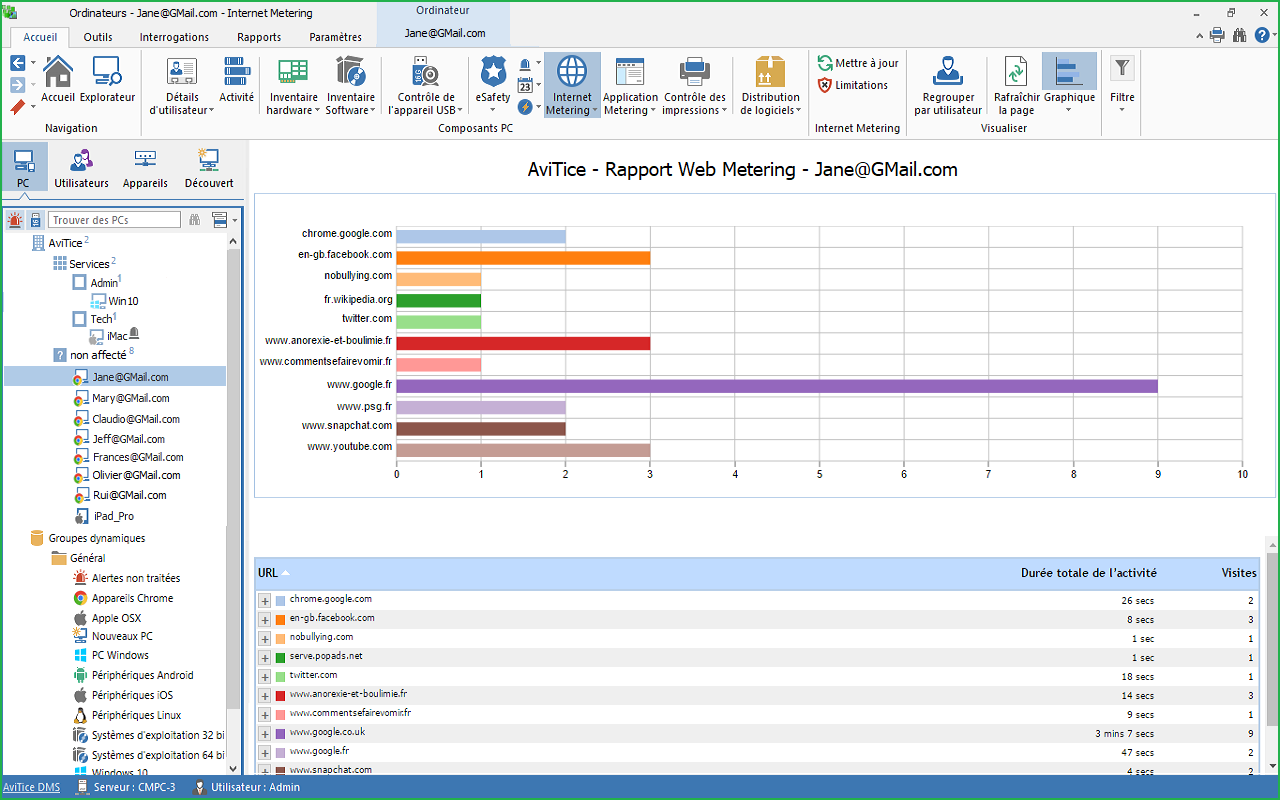This screenshot has height=800, width=1280.
Task: Click the Trouver des PCs search field
Action: (x=115, y=220)
